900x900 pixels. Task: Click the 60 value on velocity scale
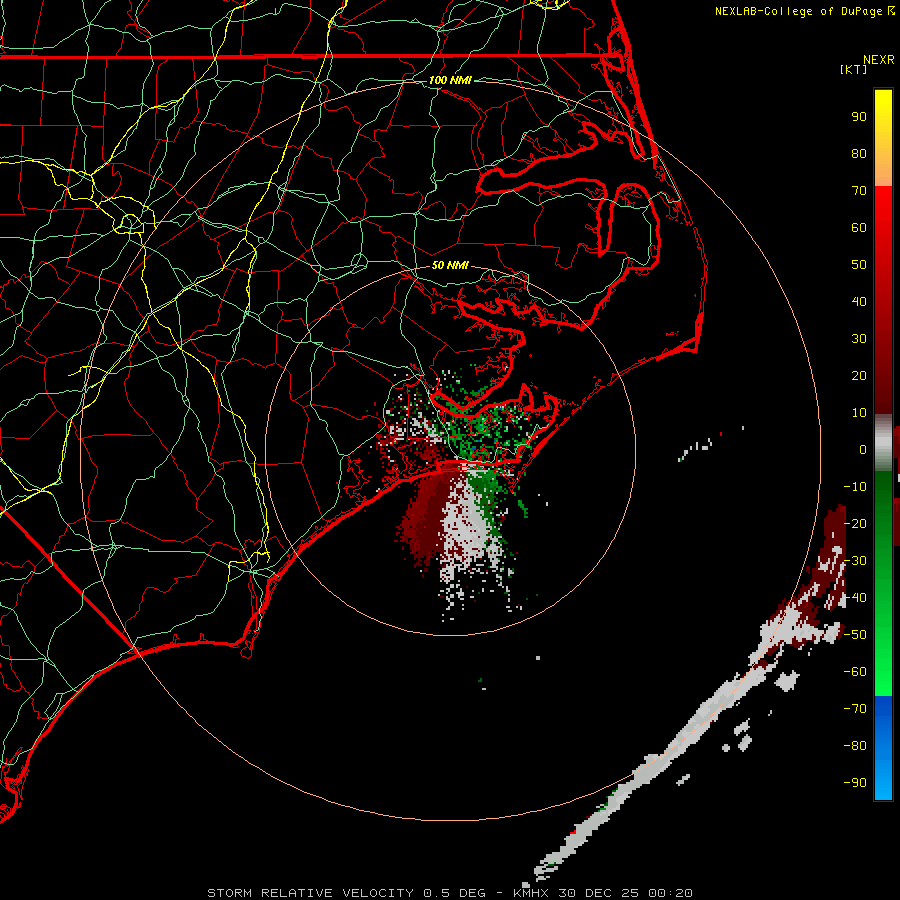(859, 228)
